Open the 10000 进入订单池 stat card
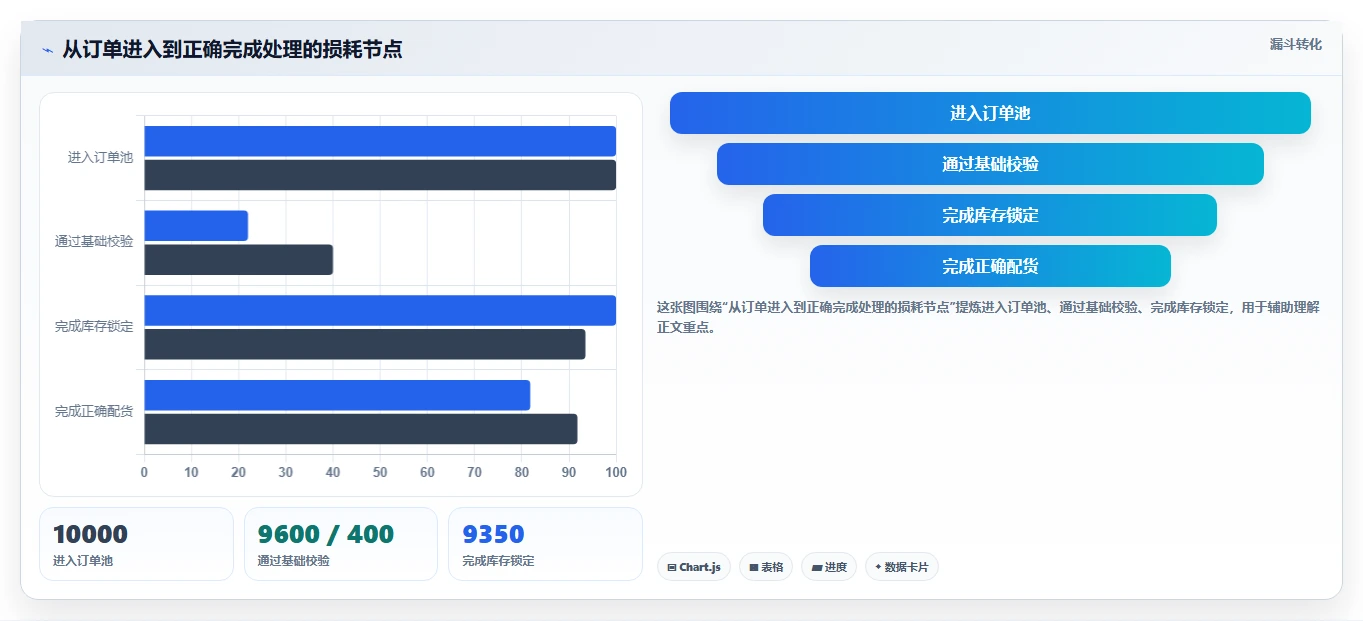 [136, 544]
